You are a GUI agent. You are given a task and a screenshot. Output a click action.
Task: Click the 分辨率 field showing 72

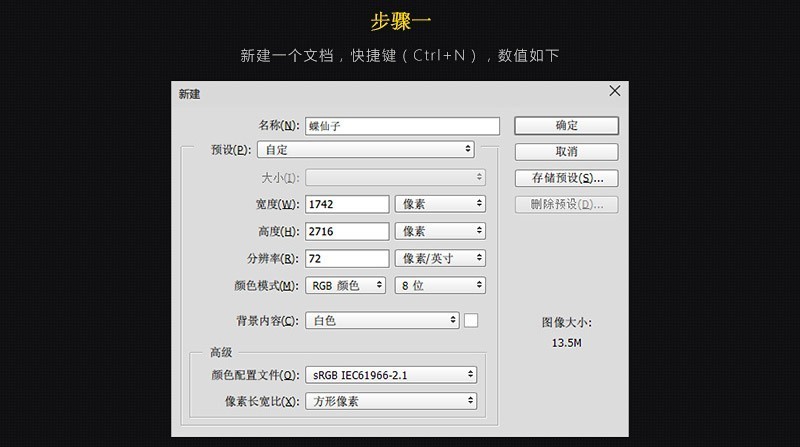[347, 258]
